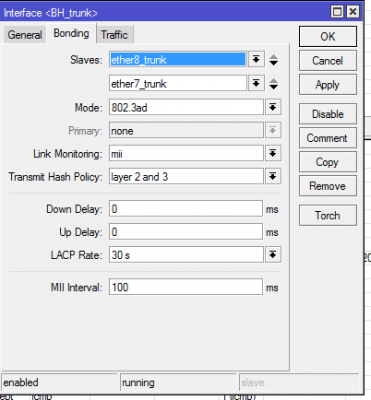This screenshot has width=371, height=400.
Task: Open the Transmit Hash Policy dropdown
Action: point(273,176)
